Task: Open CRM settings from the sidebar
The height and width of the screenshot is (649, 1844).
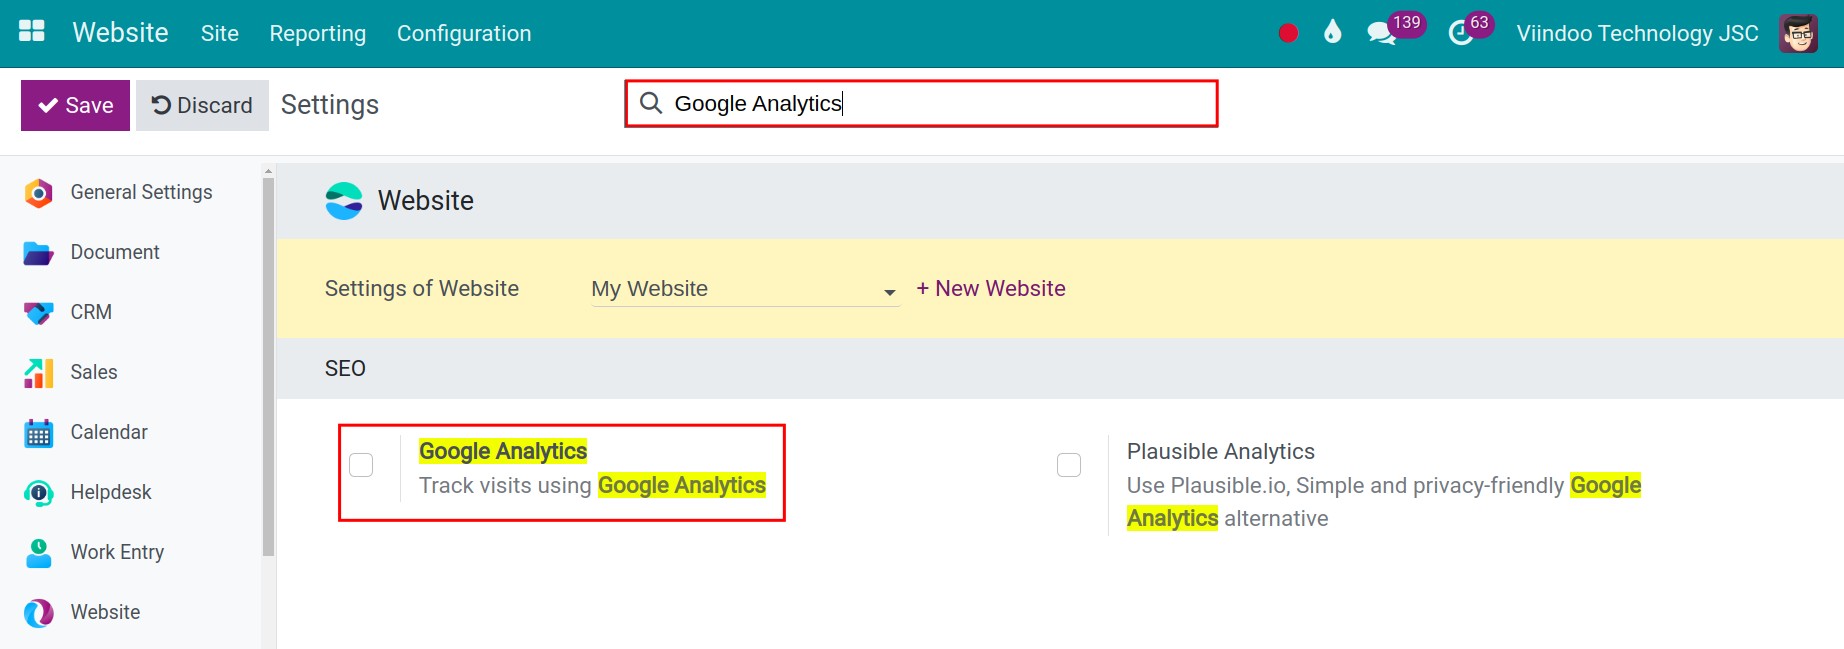Action: 91,312
